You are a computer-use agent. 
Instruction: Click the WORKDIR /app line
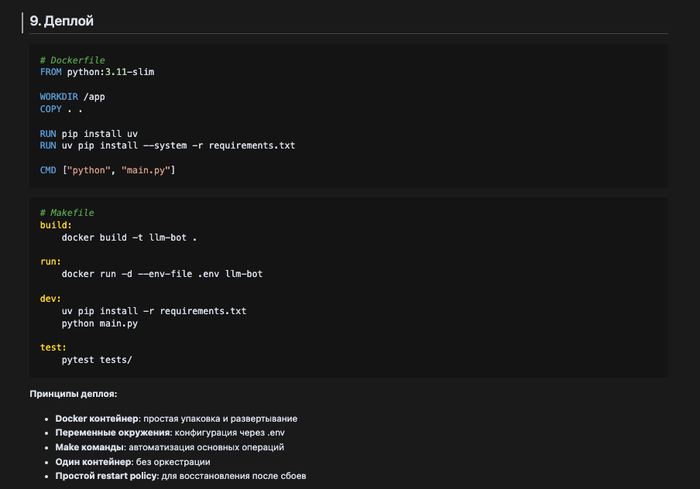(x=72, y=97)
